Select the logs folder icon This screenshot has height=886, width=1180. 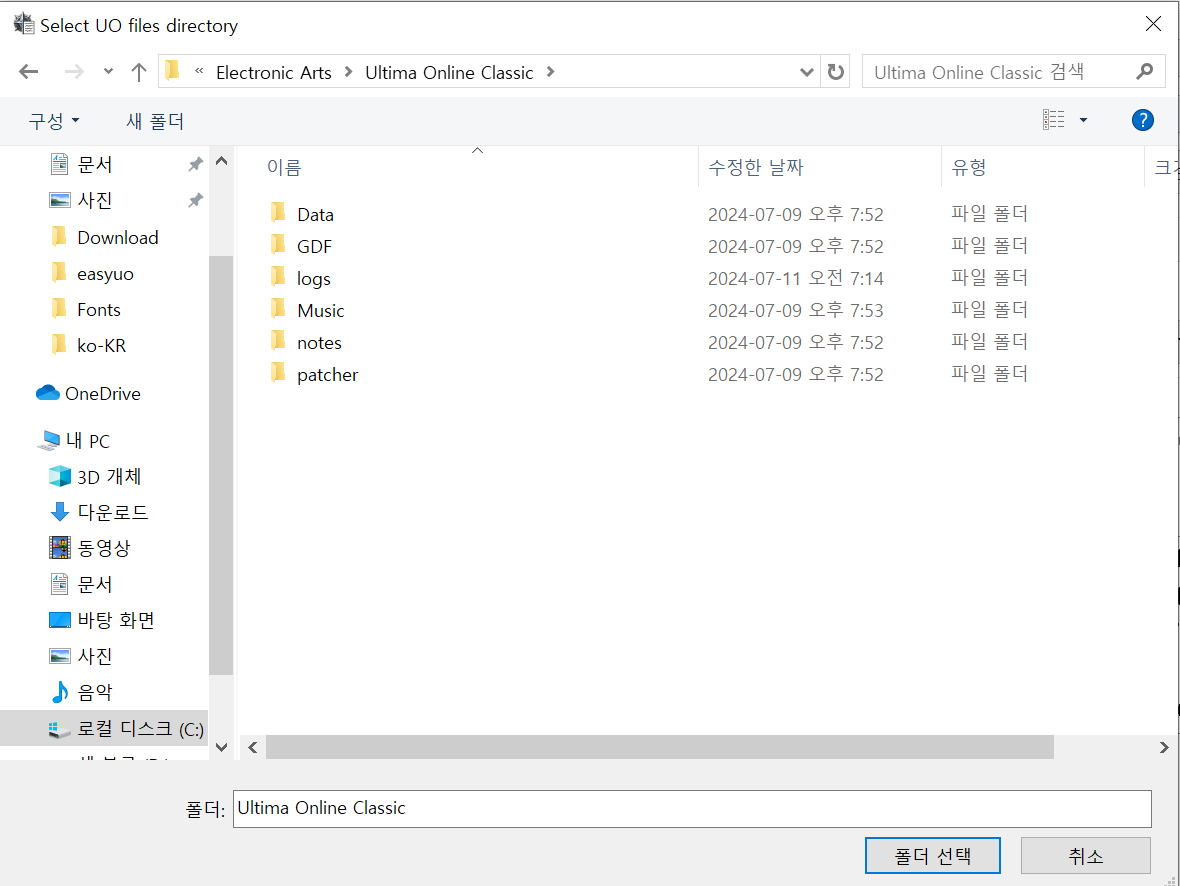point(278,277)
